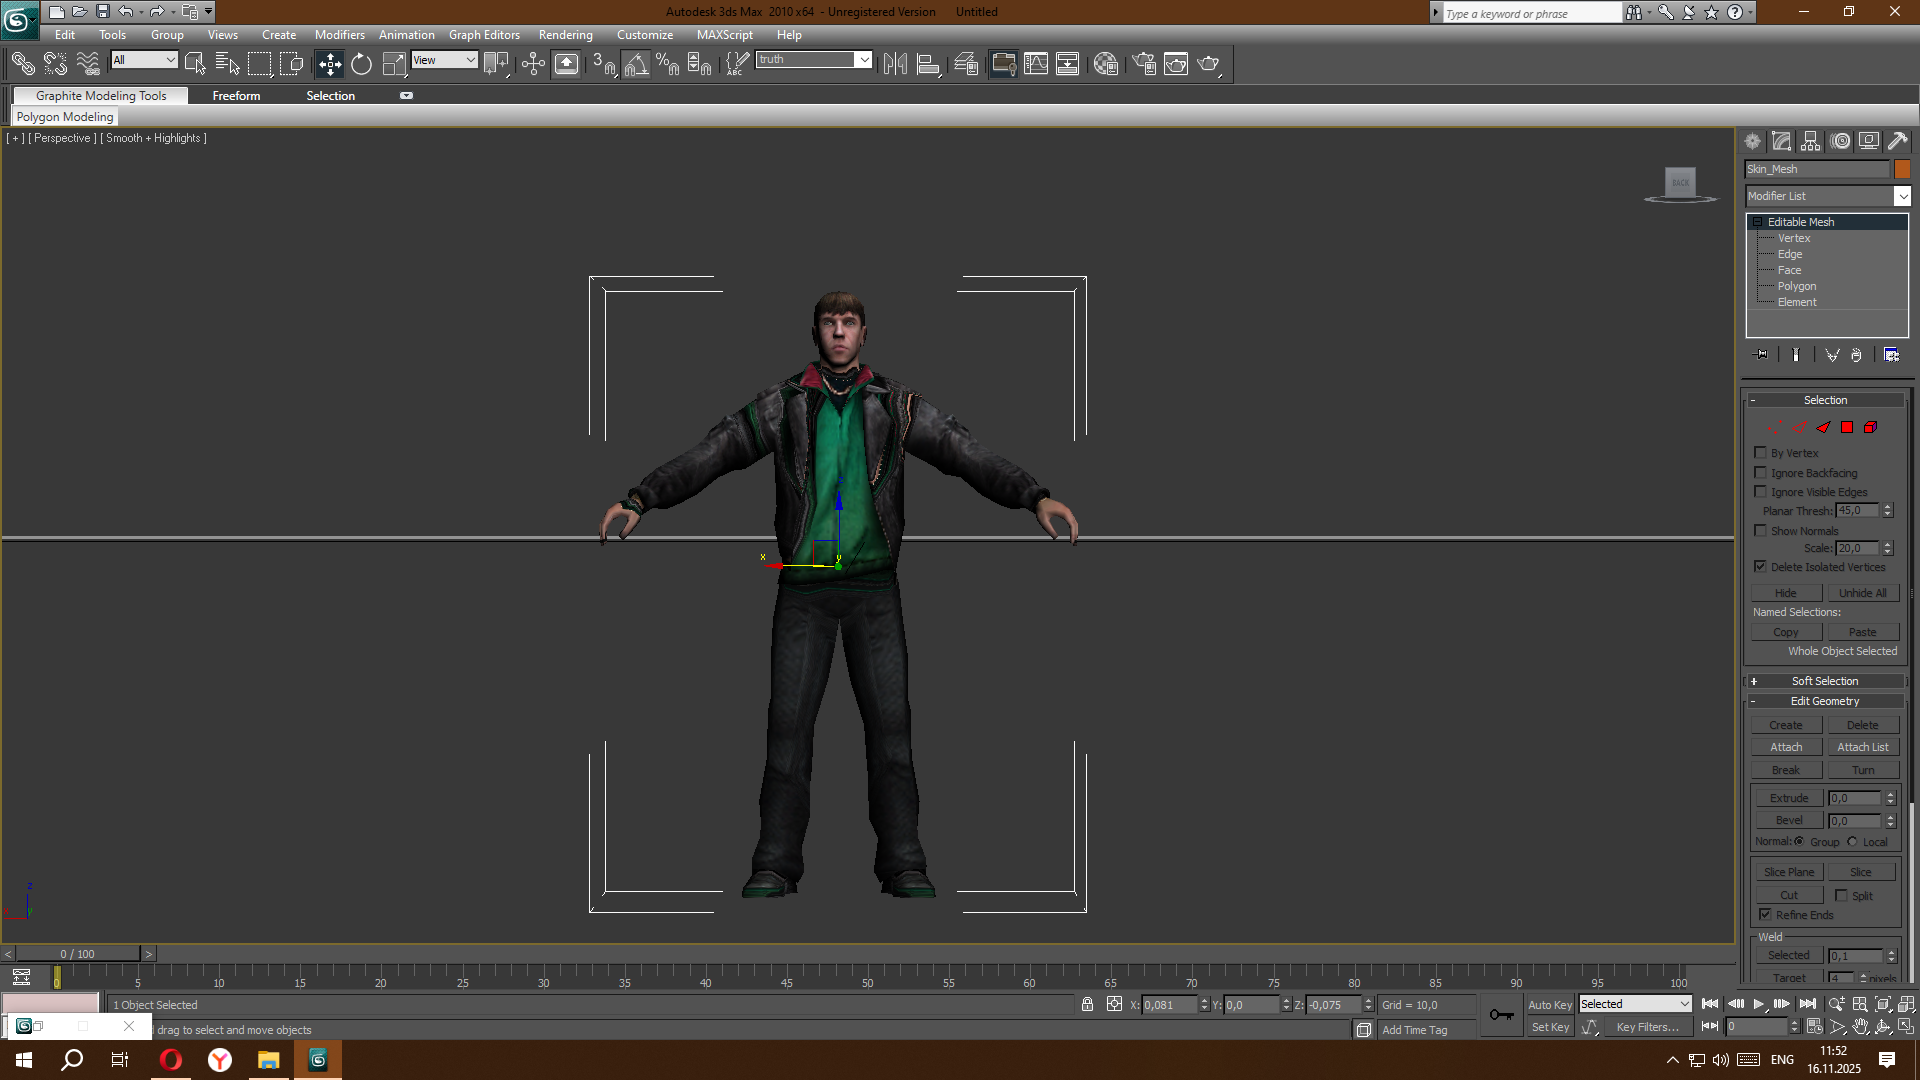Viewport: 1920px width, 1080px height.
Task: Open the Hierarchy command panel tab
Action: pos(1811,141)
